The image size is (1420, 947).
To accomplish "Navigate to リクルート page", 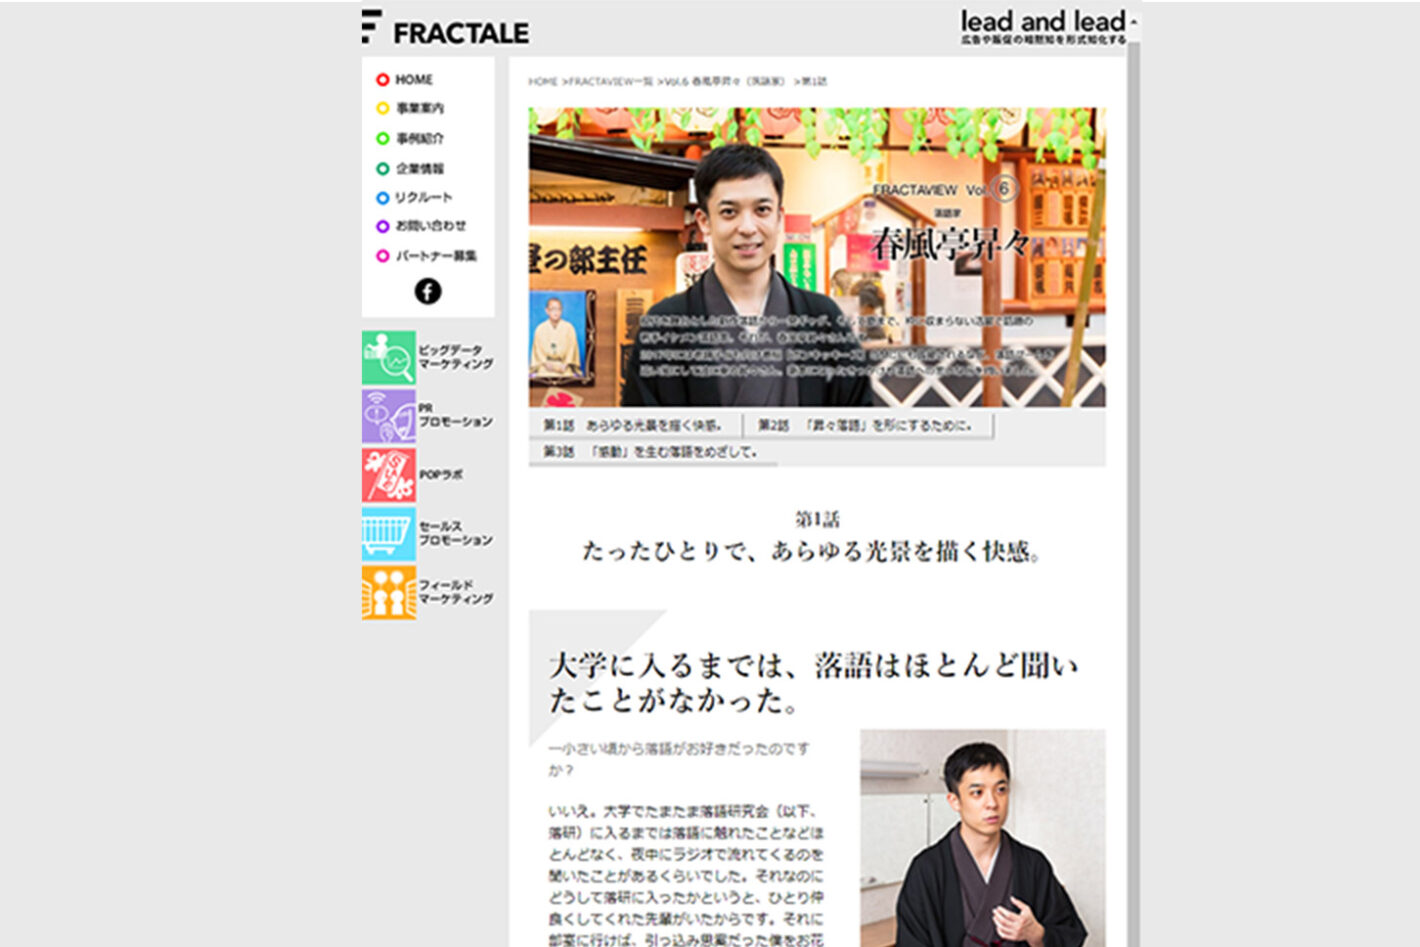I will (x=423, y=198).
